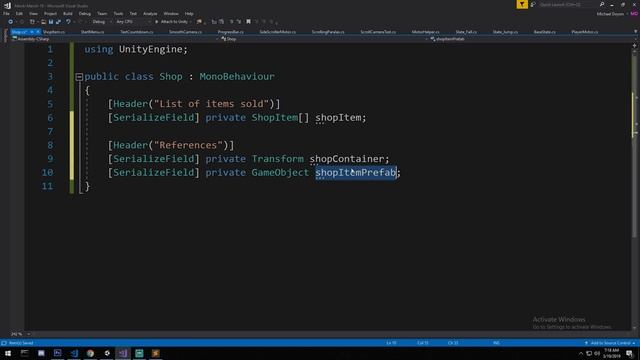Open the shopItemPrefab member dropdown
The height and width of the screenshot is (360, 640).
pyautogui.click(x=531, y=39)
